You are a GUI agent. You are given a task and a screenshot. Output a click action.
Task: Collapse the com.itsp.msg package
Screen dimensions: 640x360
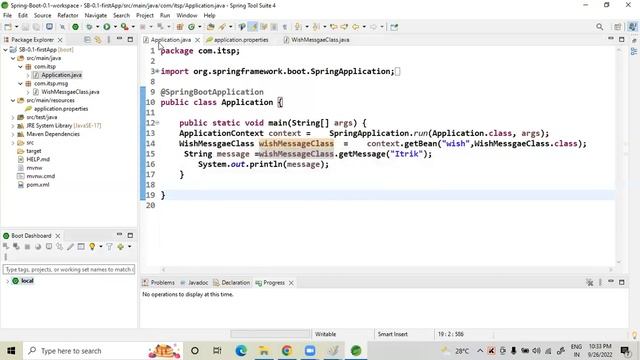tap(20, 84)
